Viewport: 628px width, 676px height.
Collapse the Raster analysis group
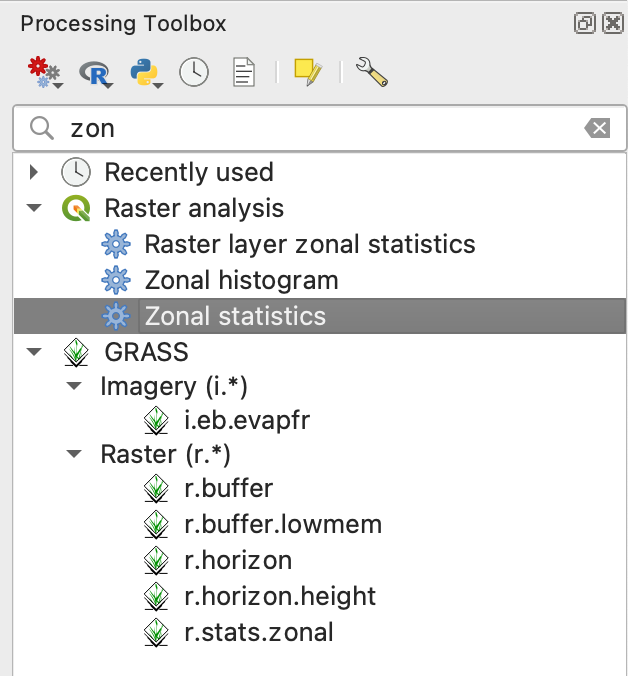(x=35, y=208)
